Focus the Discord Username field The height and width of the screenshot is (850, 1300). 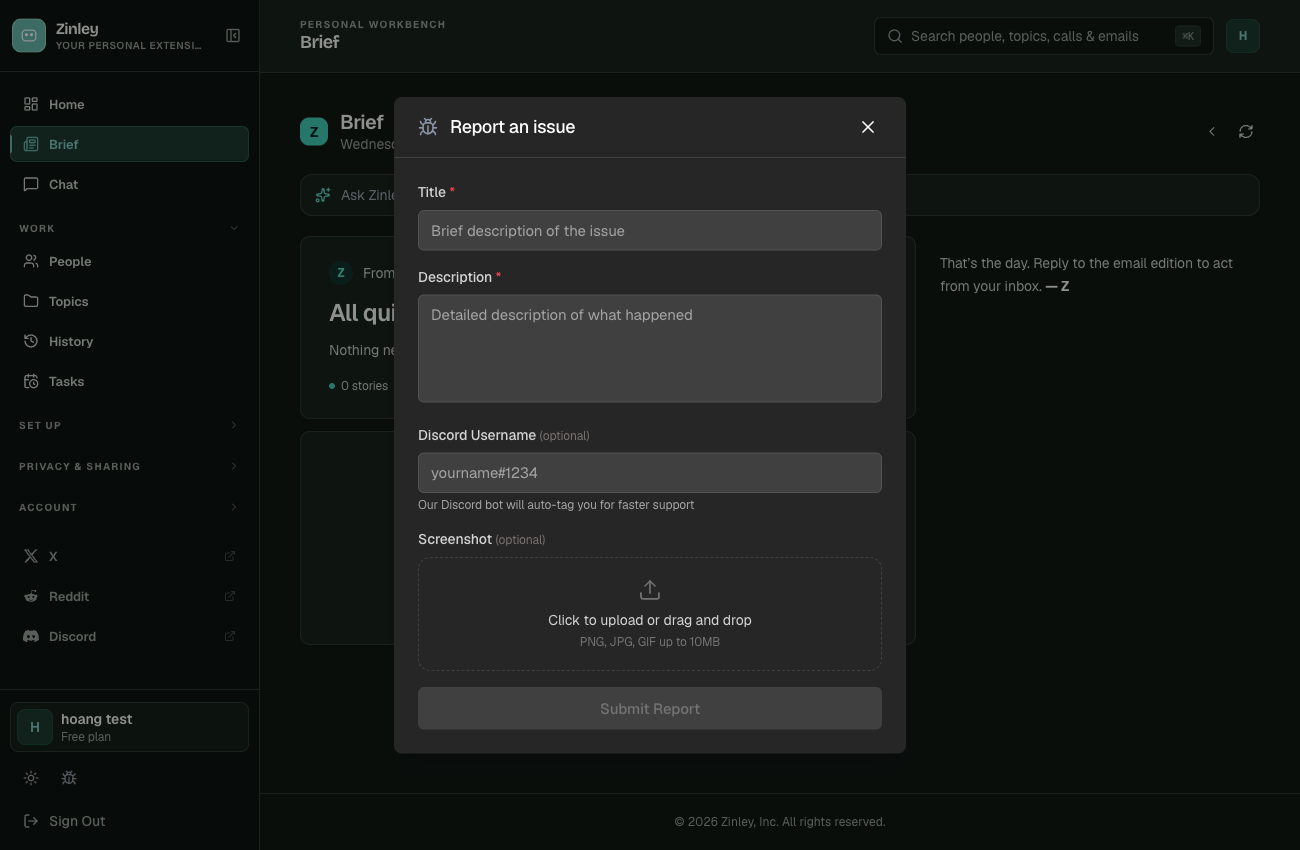[x=650, y=472]
